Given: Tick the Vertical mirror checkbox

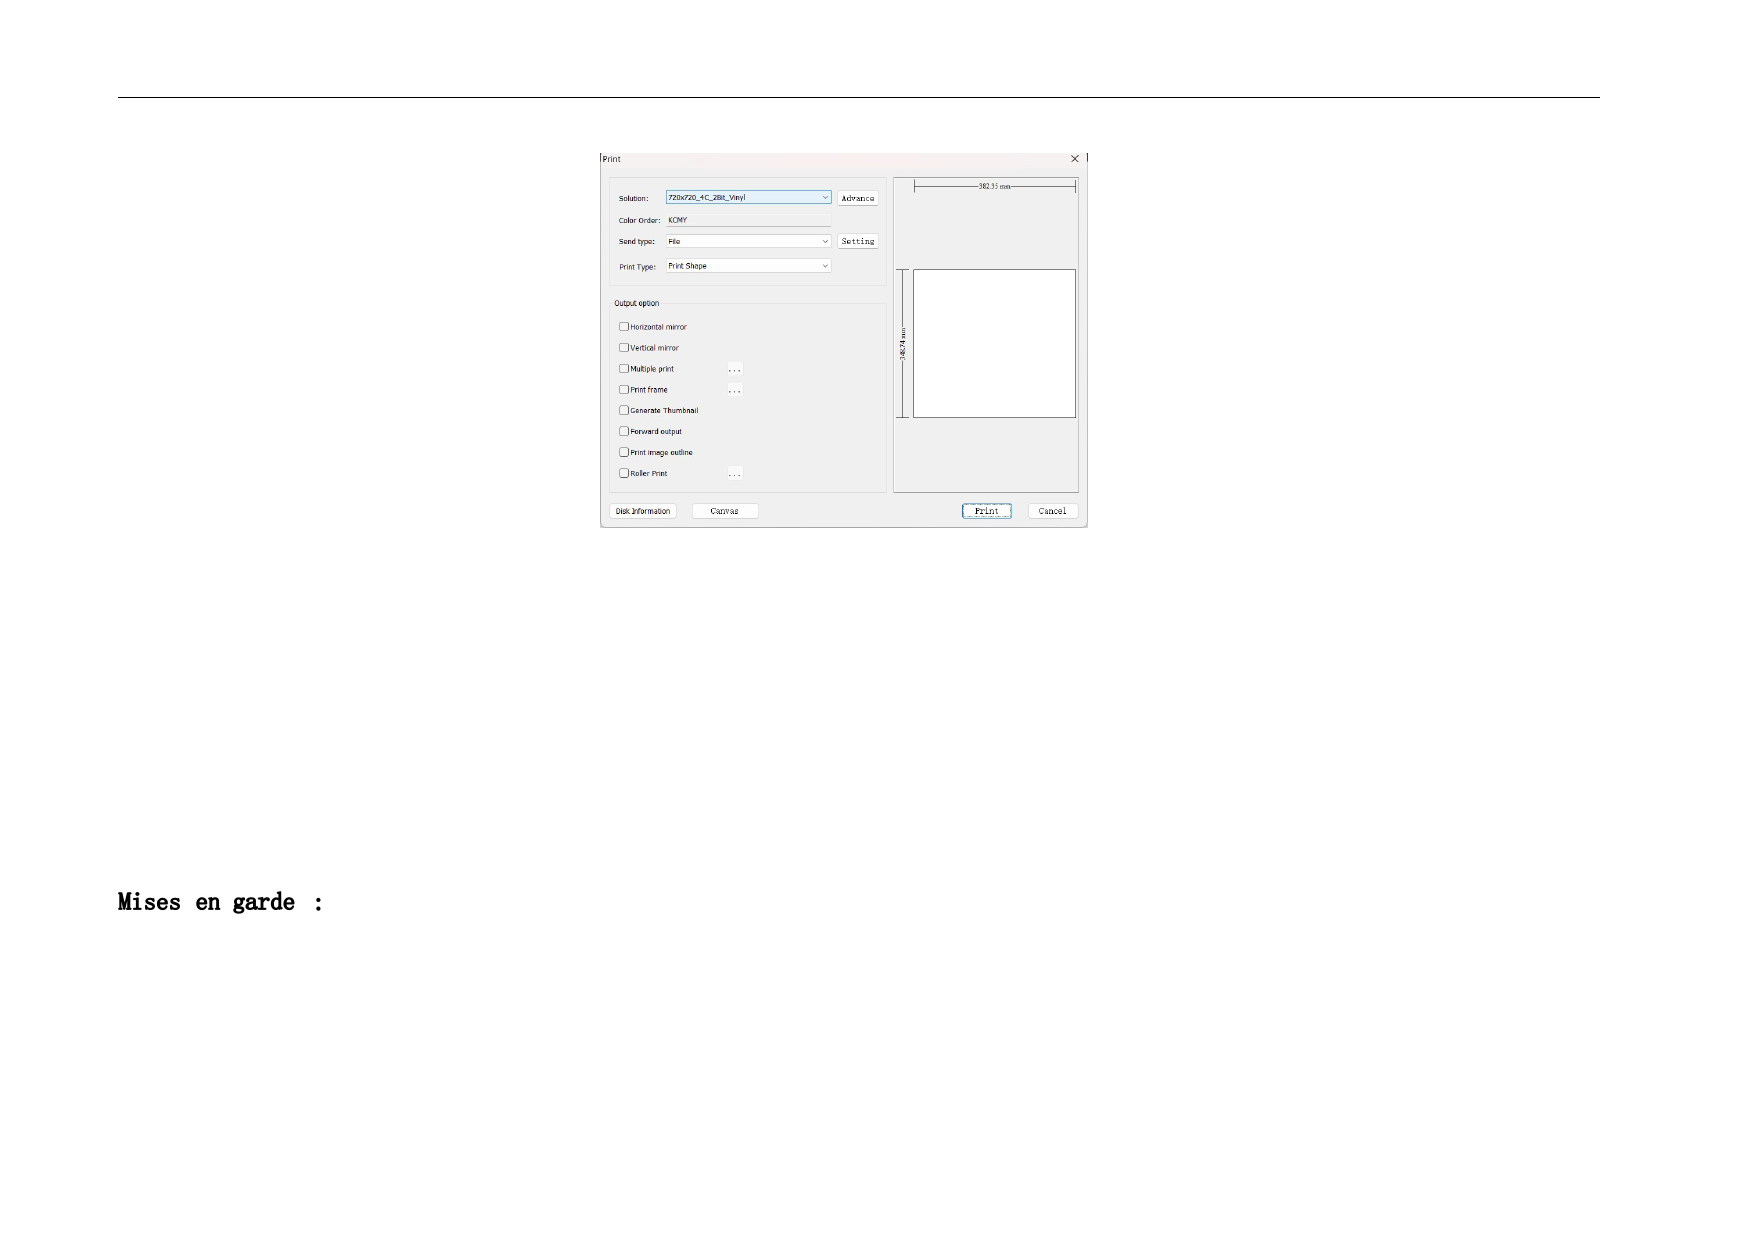Looking at the screenshot, I should tap(624, 348).
